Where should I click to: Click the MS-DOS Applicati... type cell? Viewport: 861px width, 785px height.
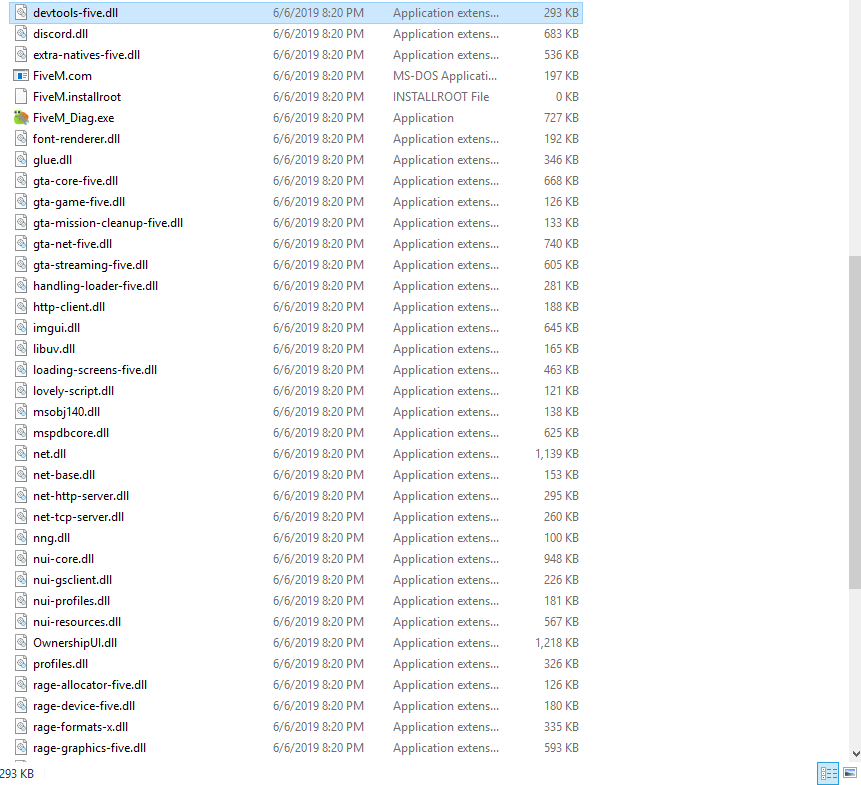(x=445, y=76)
